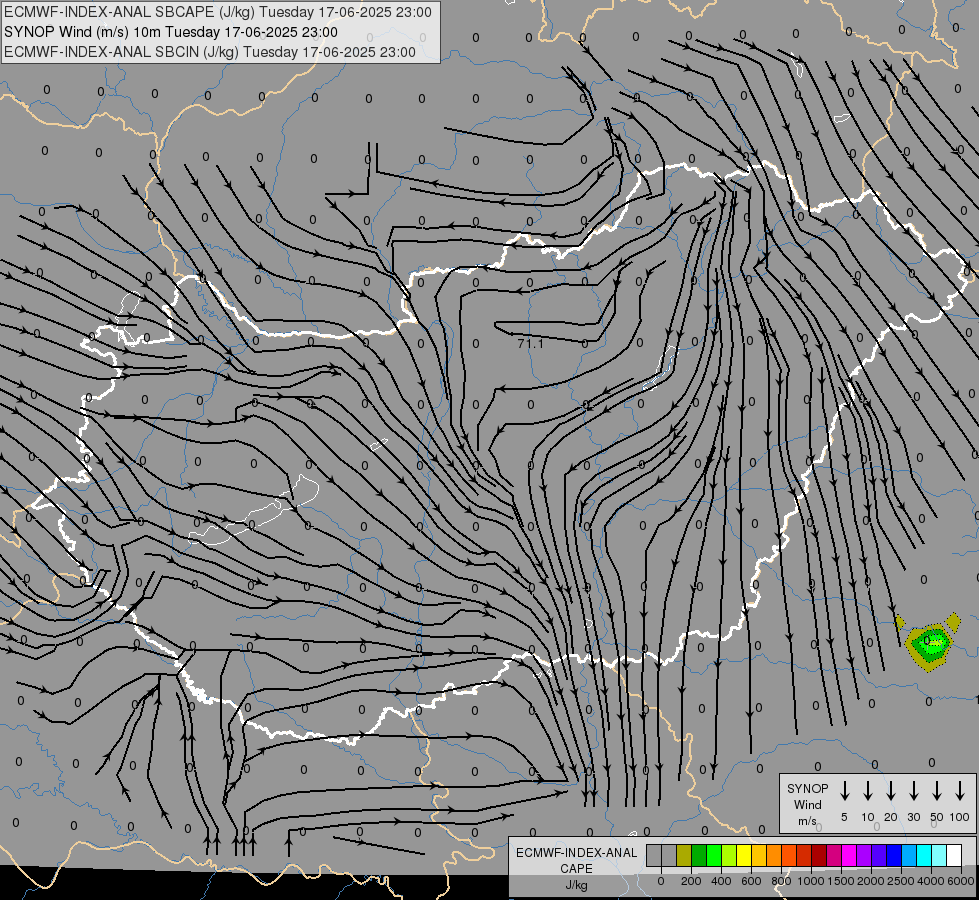Select the light blue swatch starting at 2500
Screen dimensions: 979x900
pos(908,855)
